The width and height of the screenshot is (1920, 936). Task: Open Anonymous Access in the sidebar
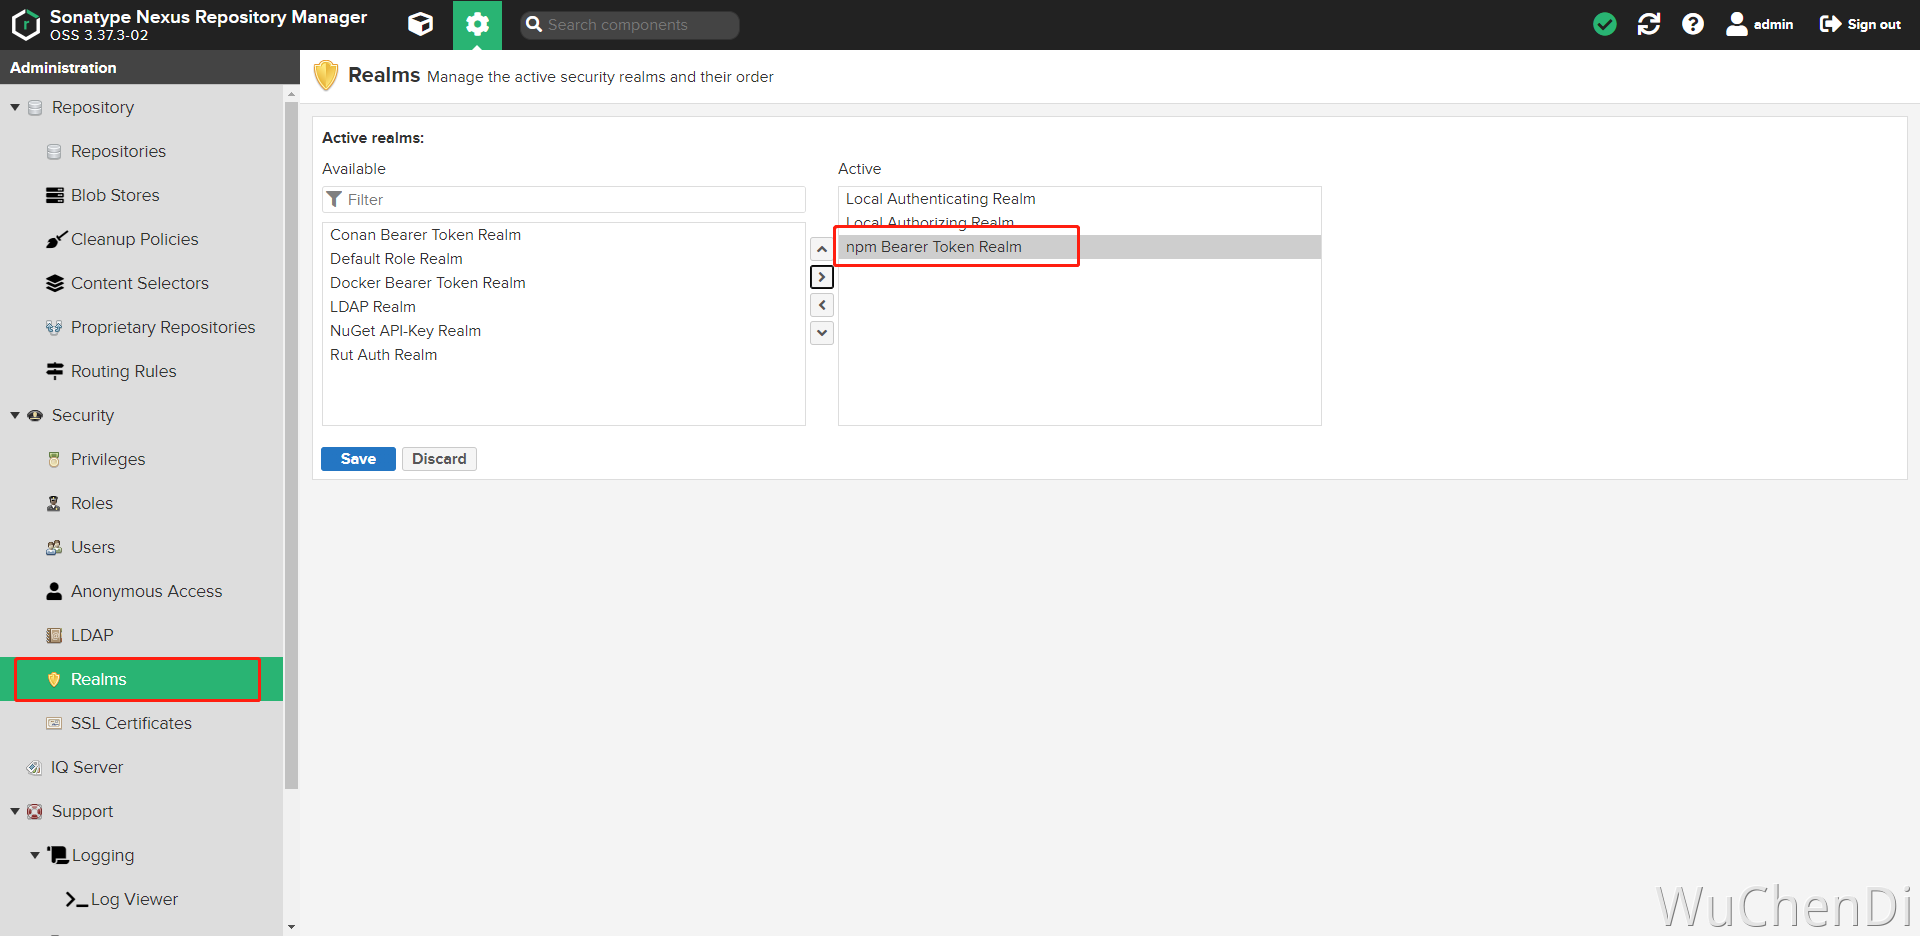coord(146,591)
